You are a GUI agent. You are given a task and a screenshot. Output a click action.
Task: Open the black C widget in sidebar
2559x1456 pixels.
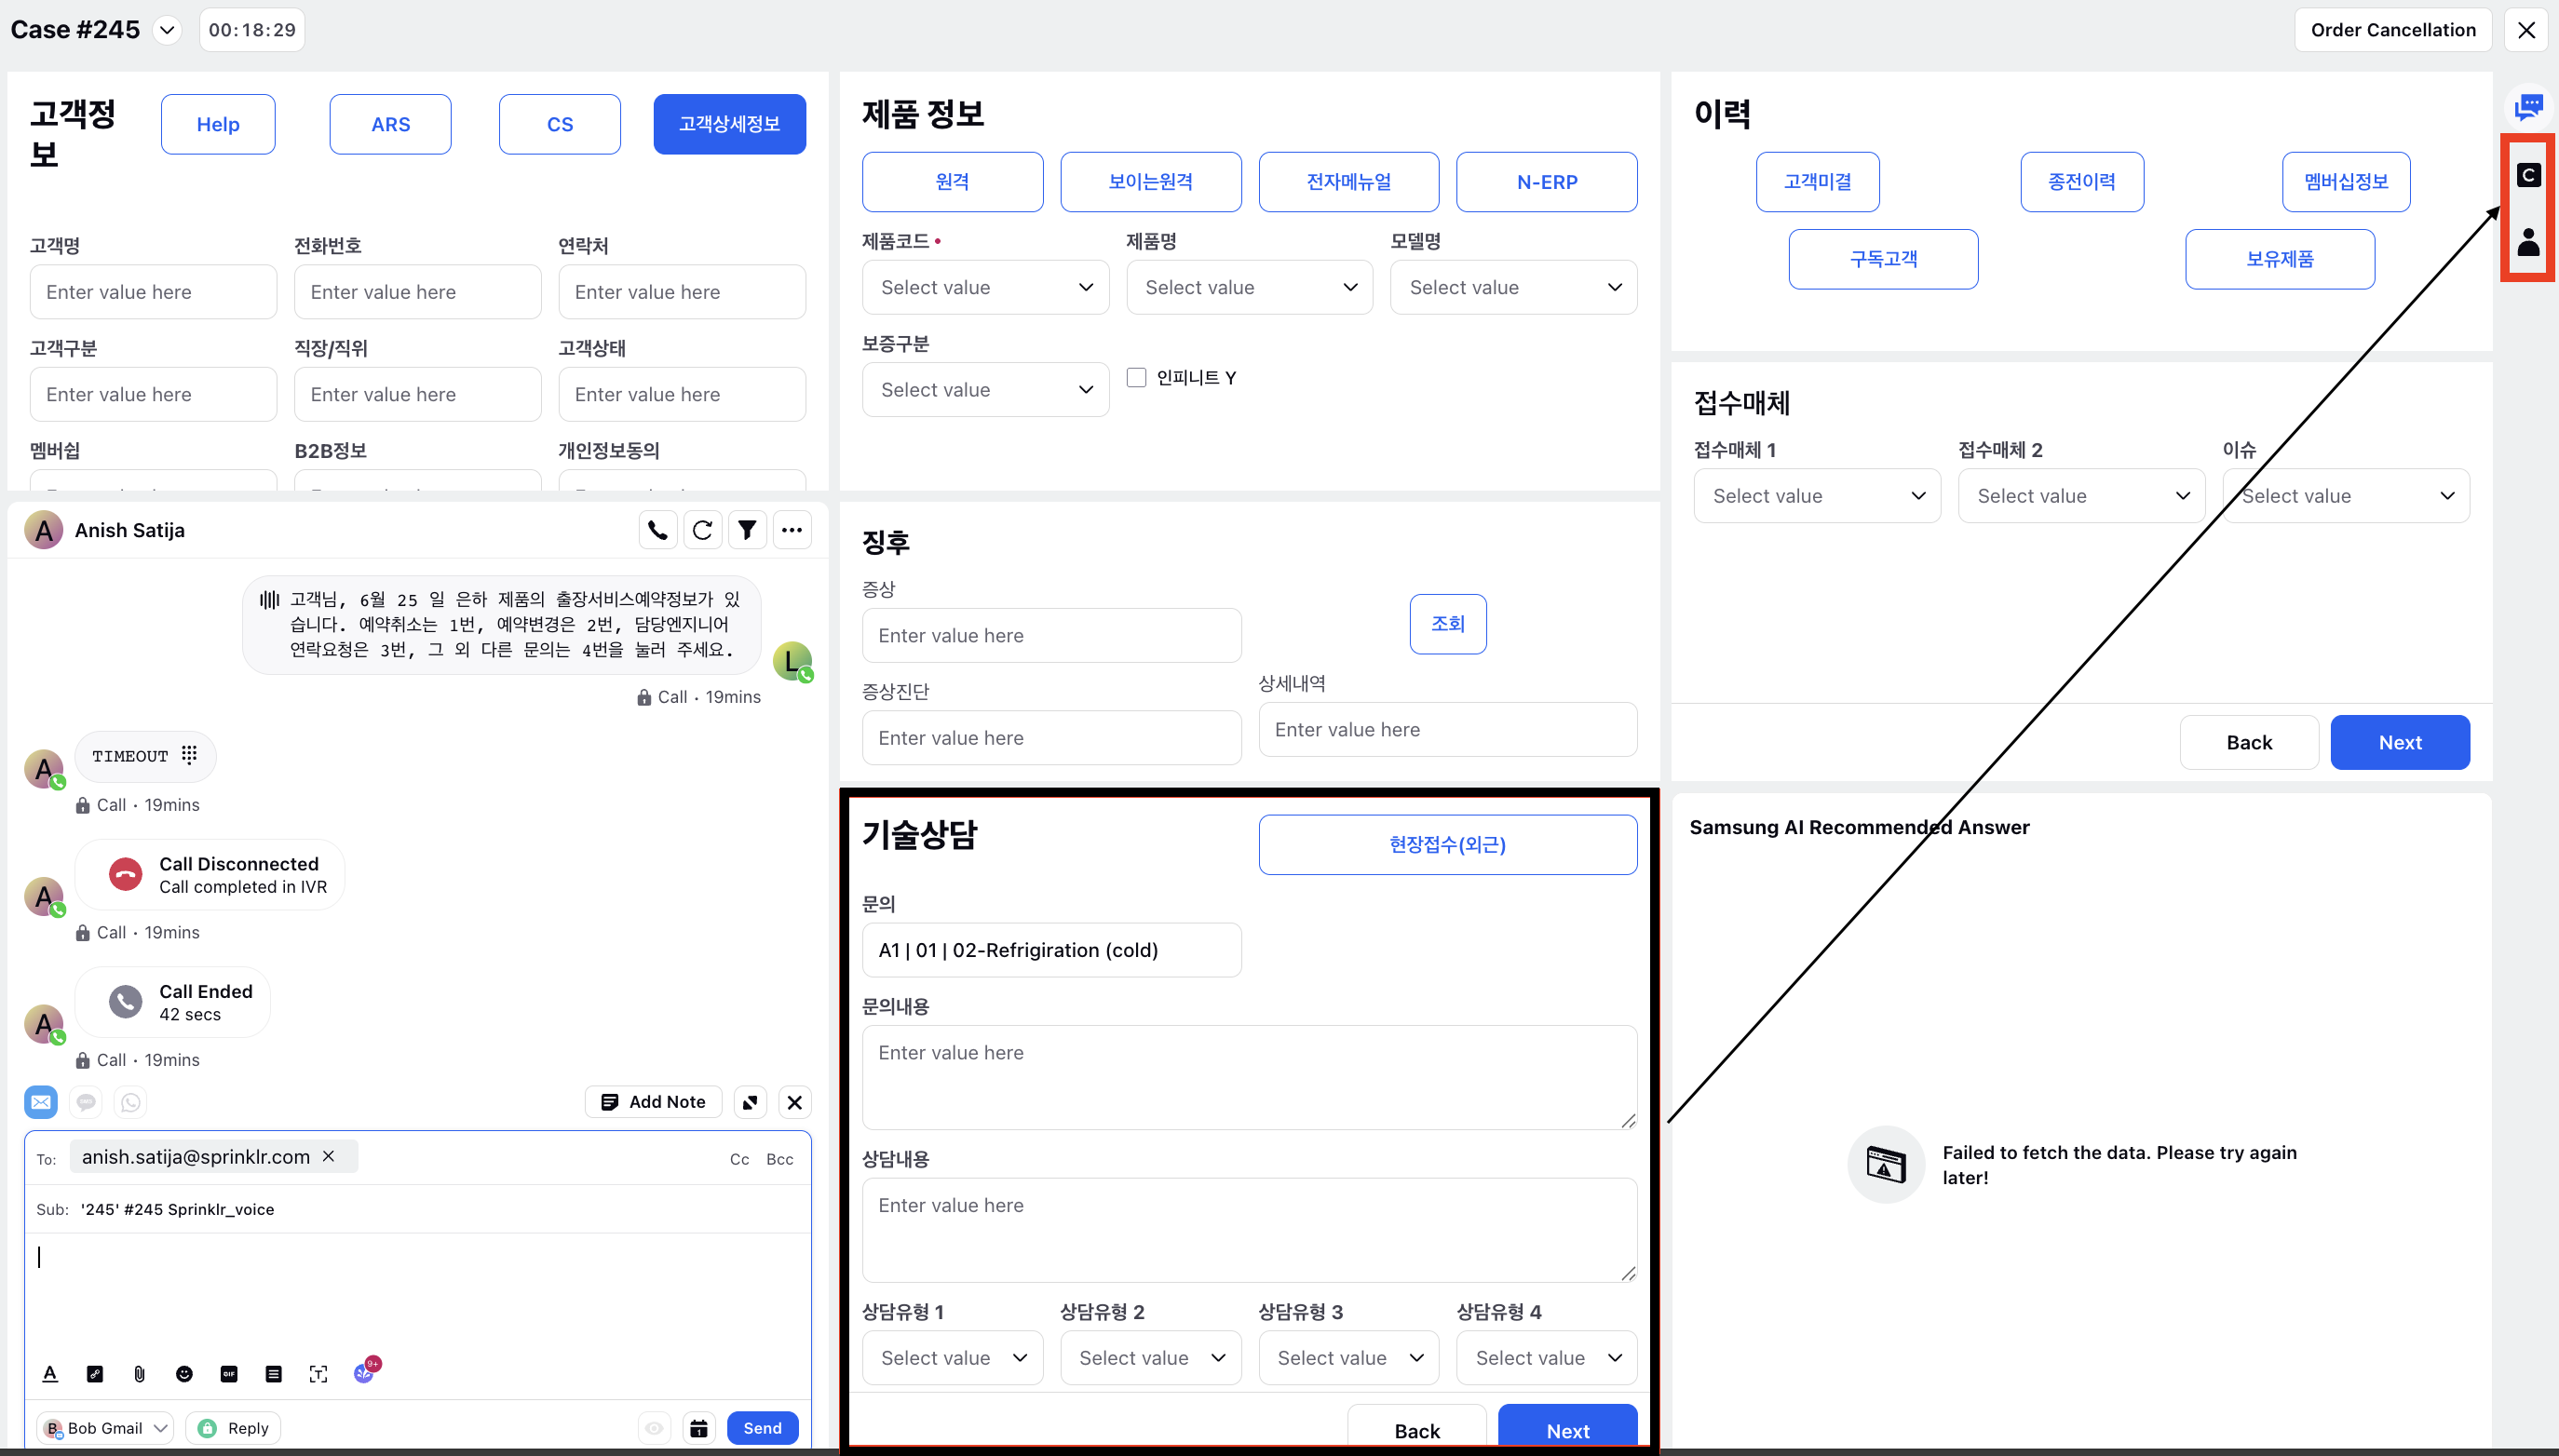click(2528, 176)
